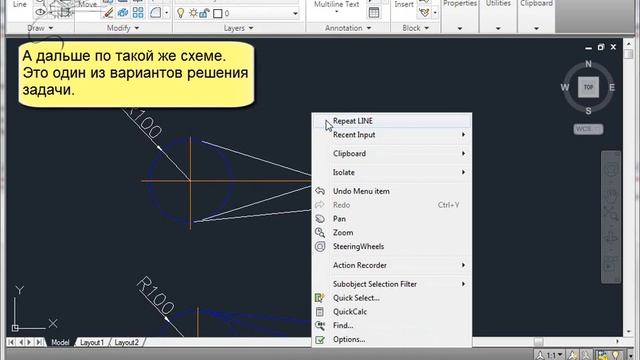Click the W compass direction on ViewCube
This screenshot has height=360, width=640.
click(564, 87)
